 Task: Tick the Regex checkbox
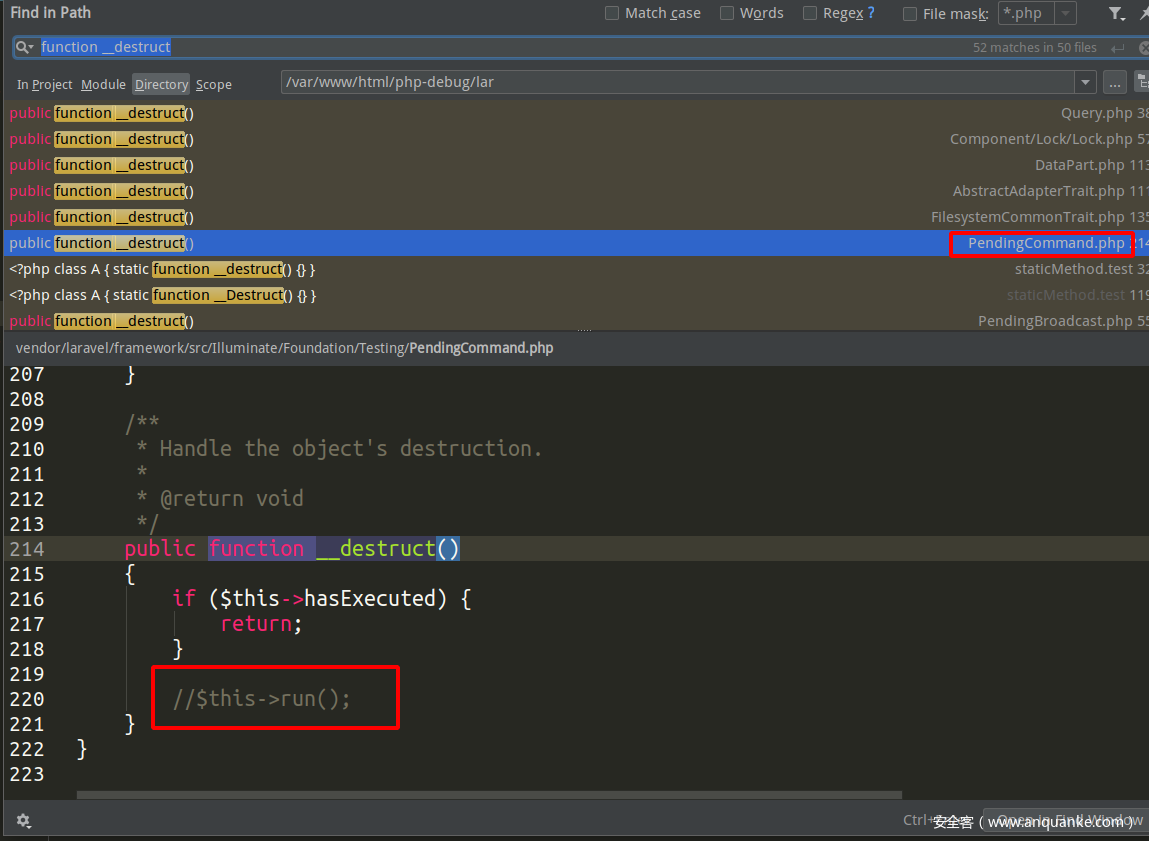[x=810, y=14]
